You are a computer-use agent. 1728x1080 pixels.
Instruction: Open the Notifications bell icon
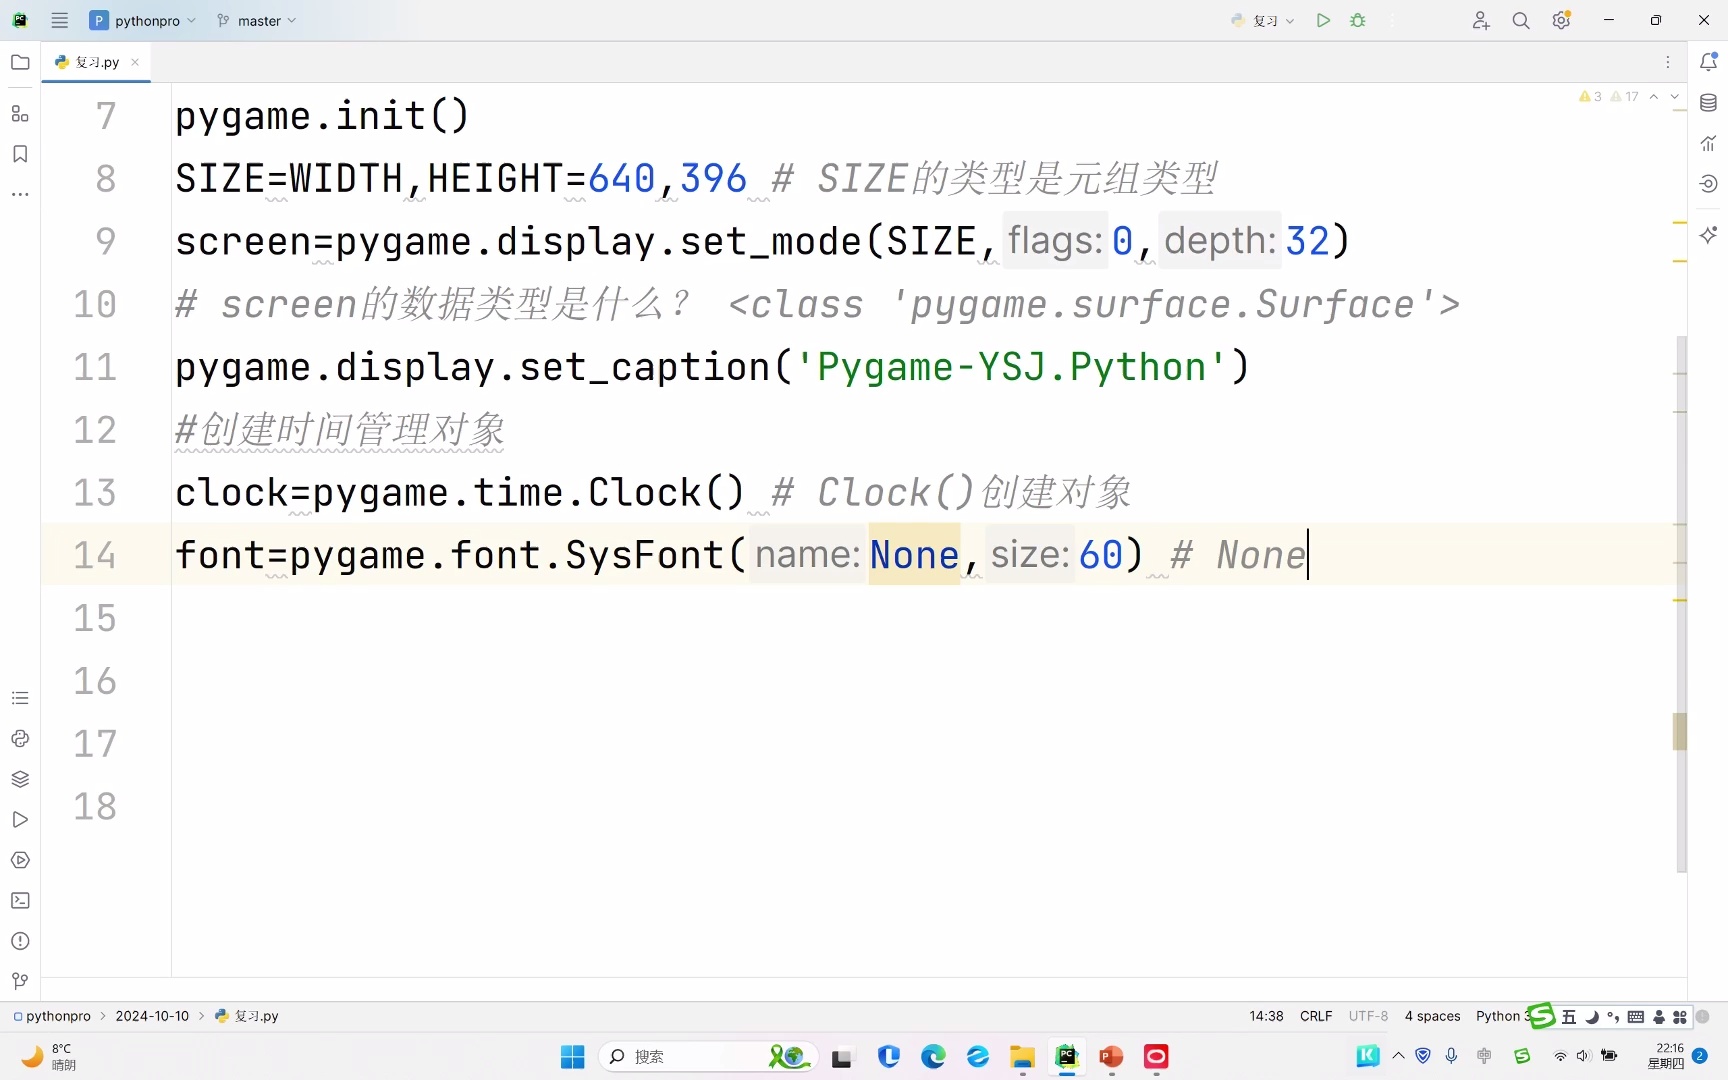click(1708, 62)
